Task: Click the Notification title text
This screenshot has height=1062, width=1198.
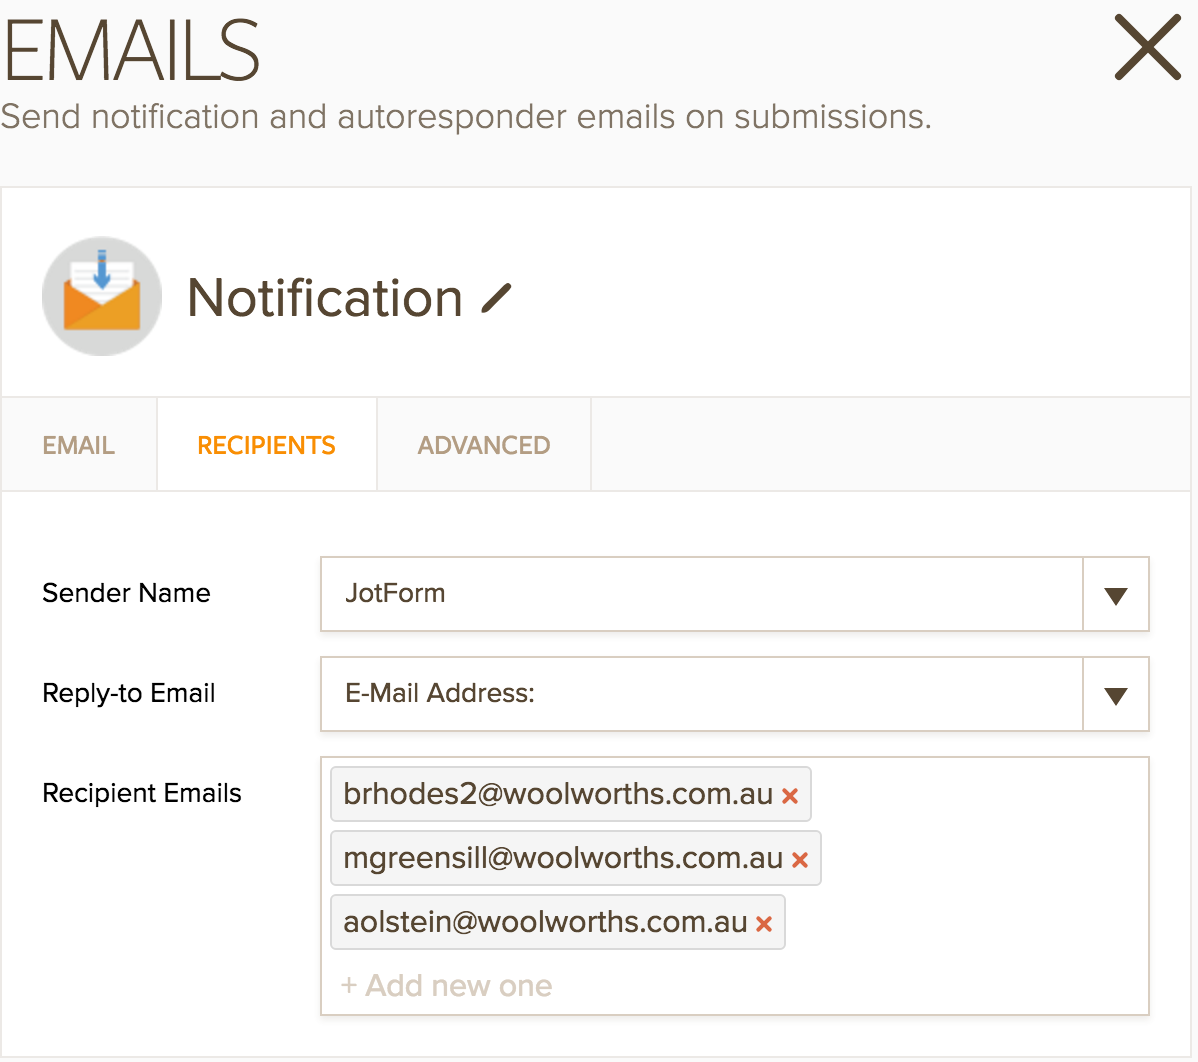Action: pos(325,298)
